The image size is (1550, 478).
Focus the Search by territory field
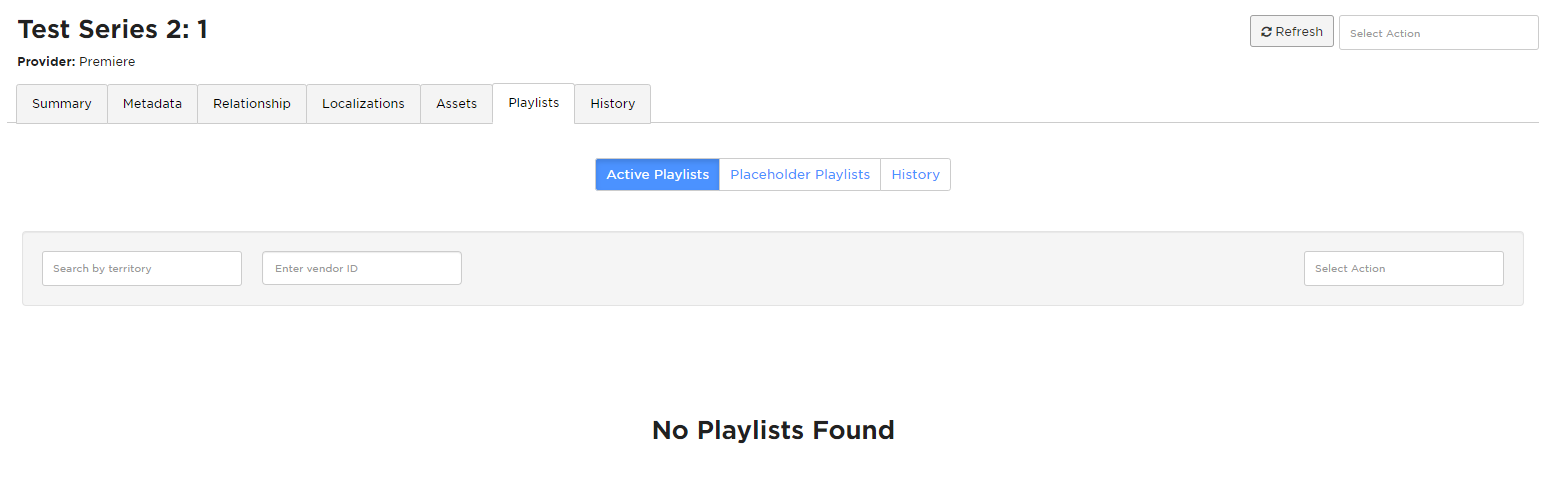(142, 268)
